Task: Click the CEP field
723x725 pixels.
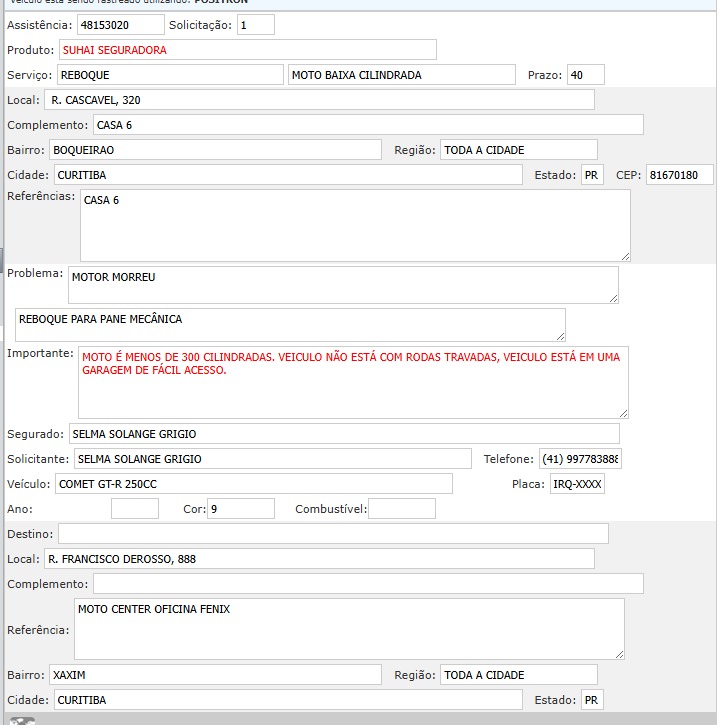Action: click(679, 175)
